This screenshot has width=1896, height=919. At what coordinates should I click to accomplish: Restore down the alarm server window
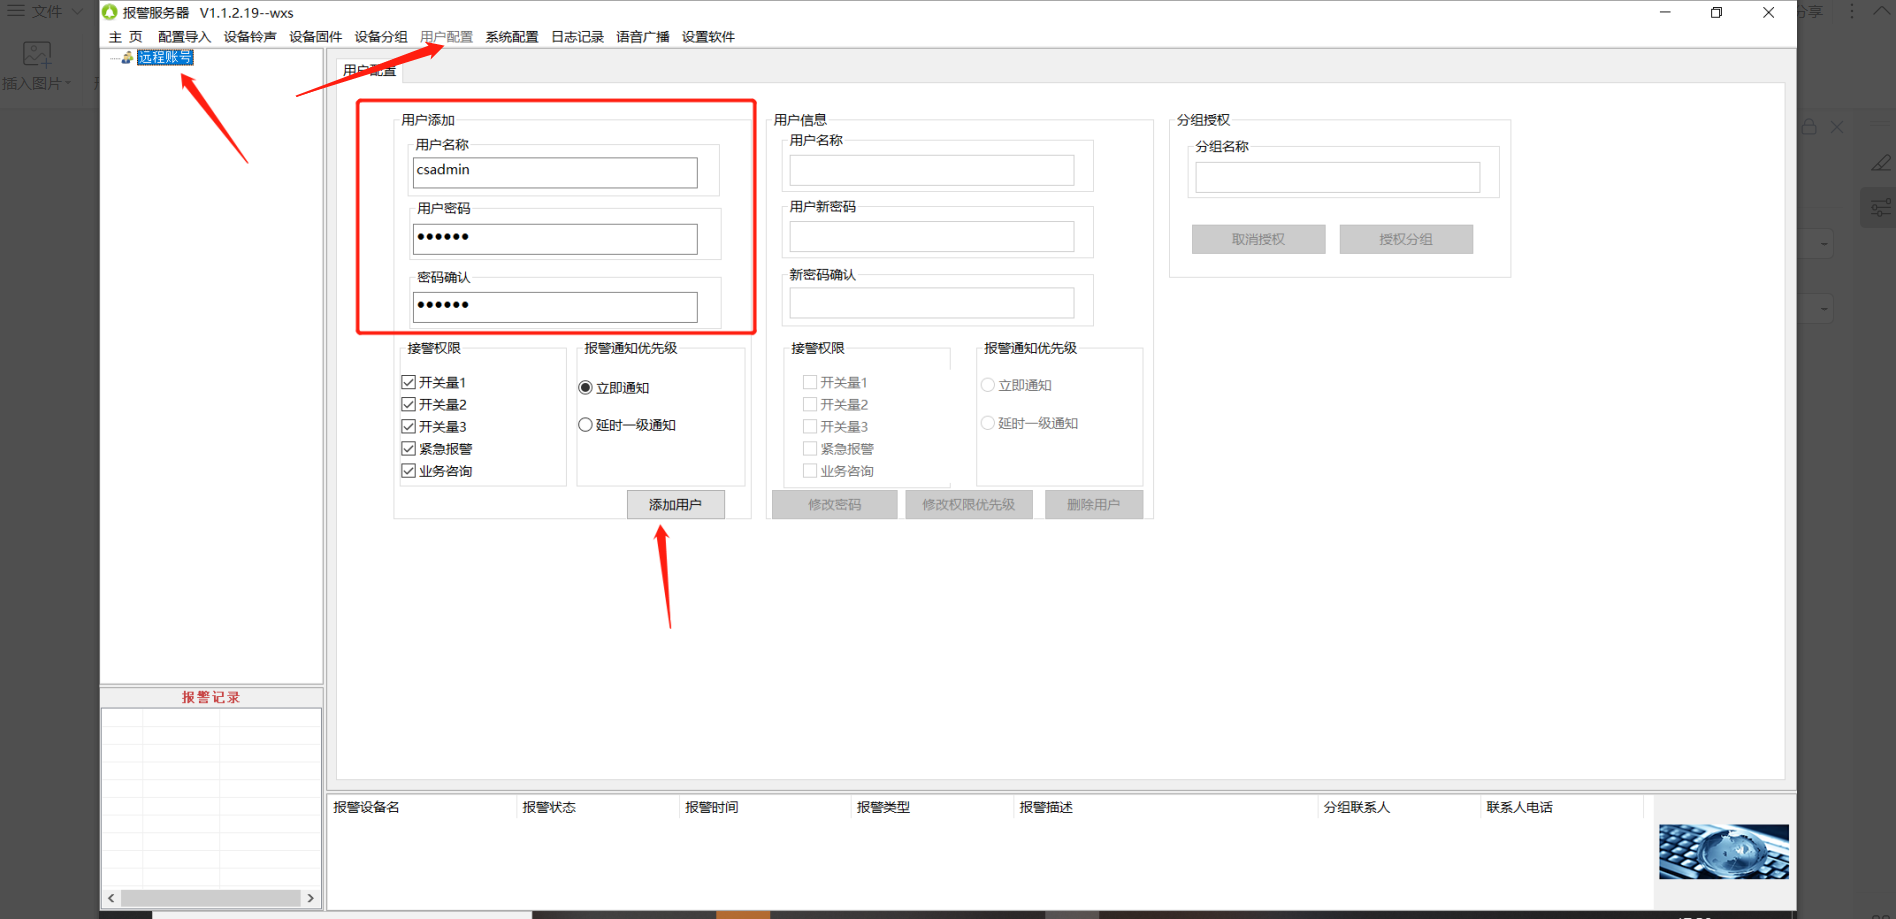click(x=1717, y=13)
